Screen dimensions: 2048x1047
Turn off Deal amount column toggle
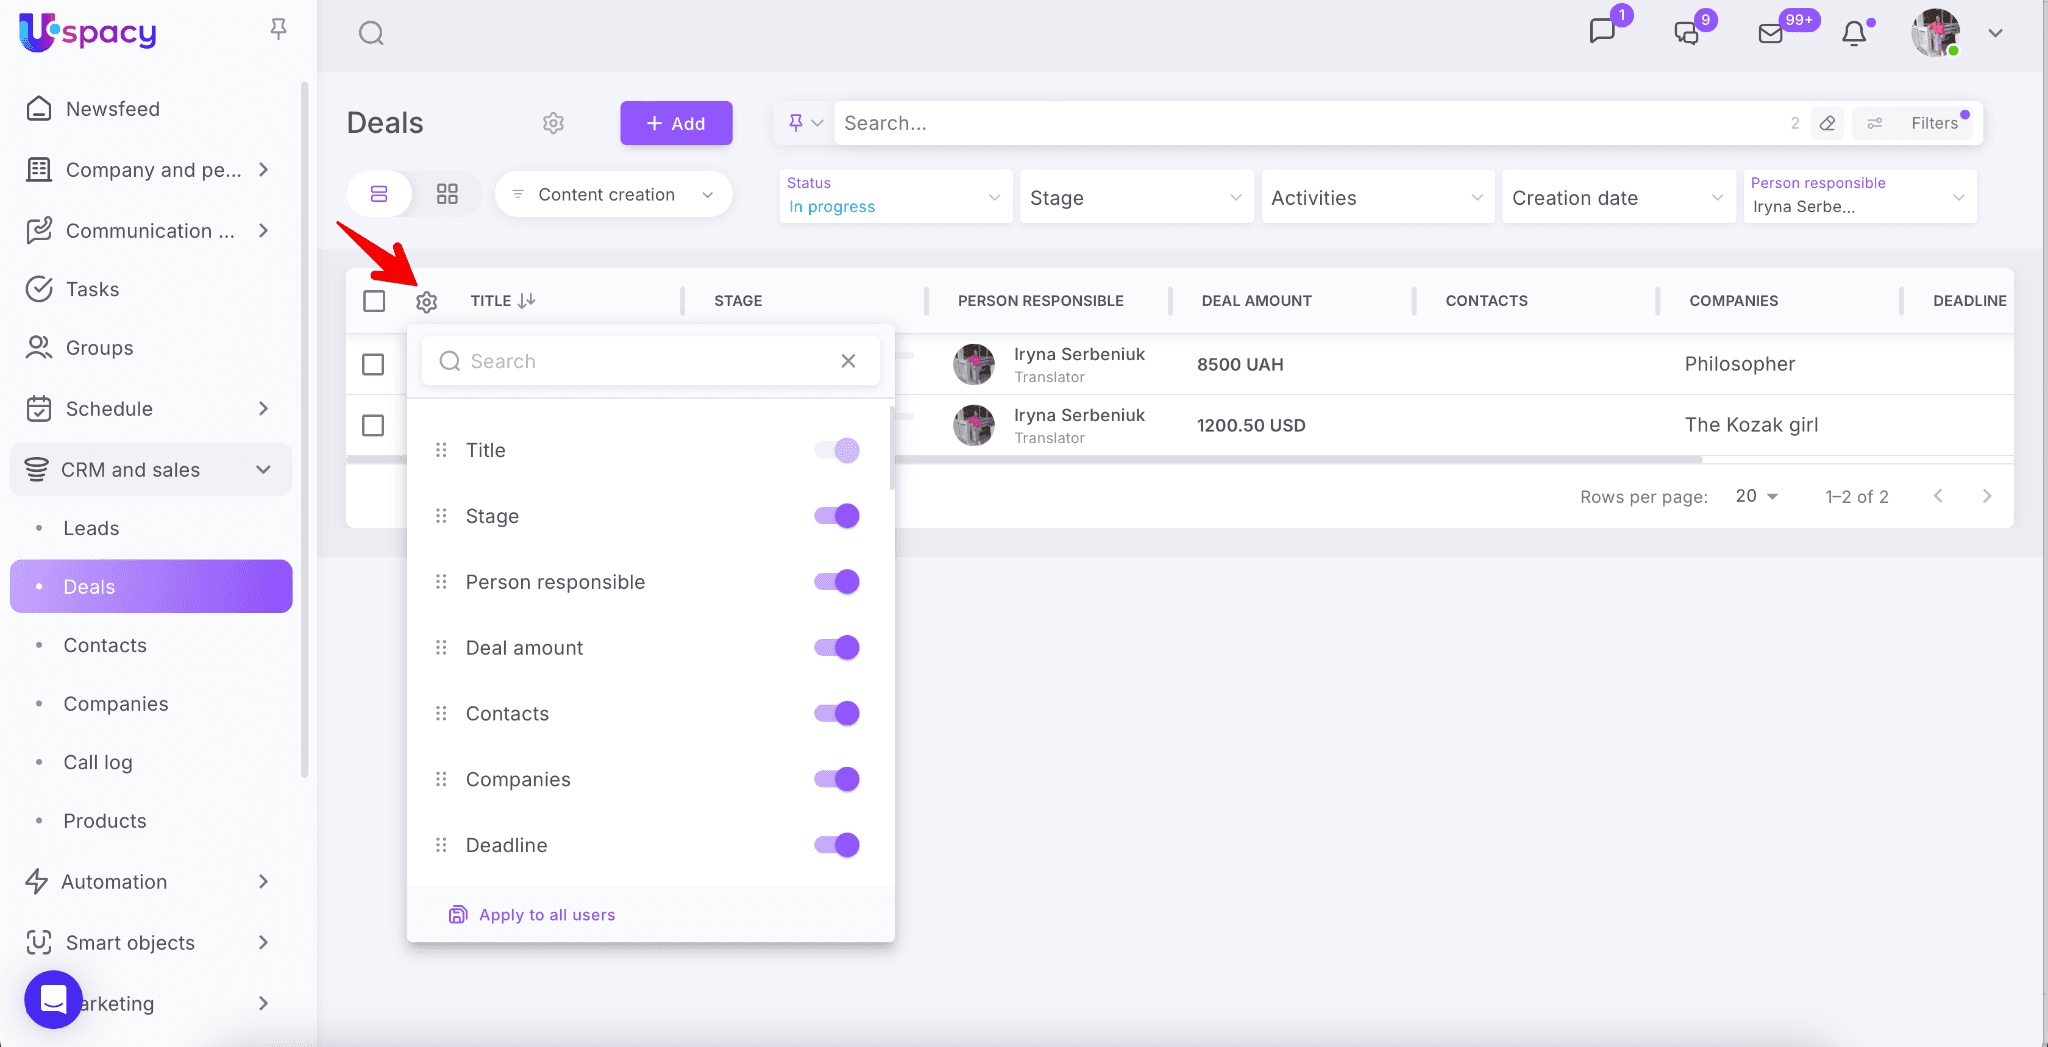coord(837,648)
